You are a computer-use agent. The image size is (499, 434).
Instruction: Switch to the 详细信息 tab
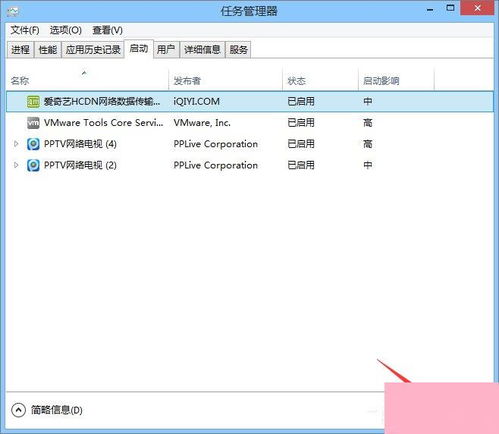[x=202, y=50]
